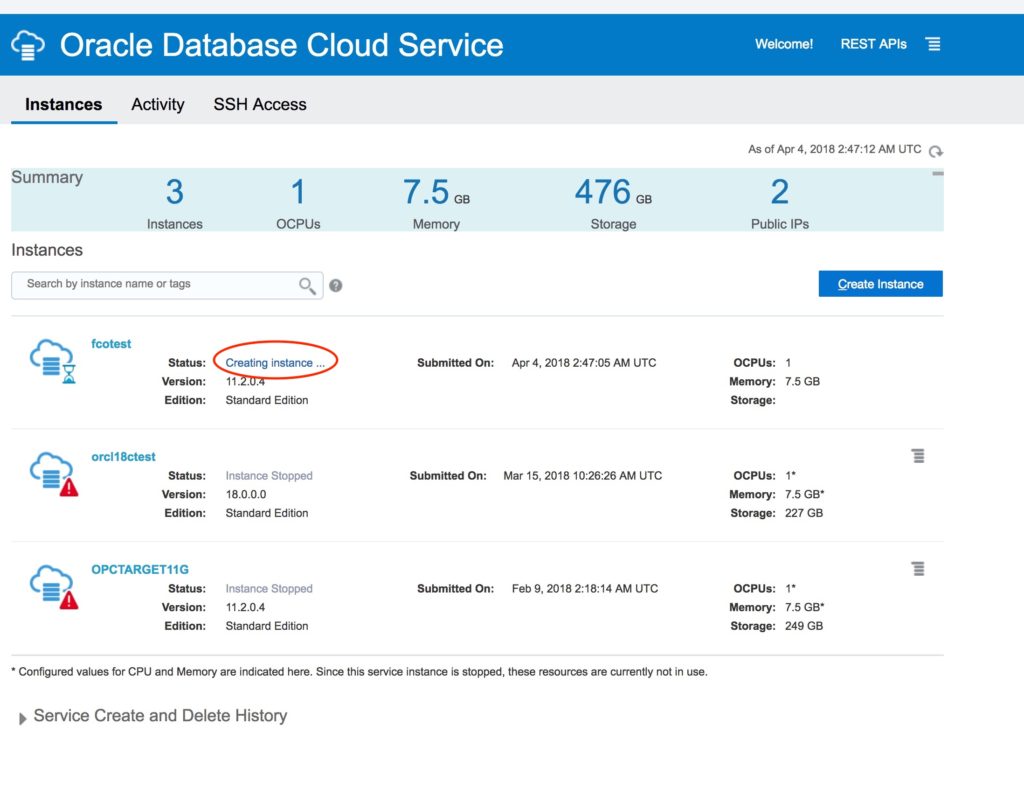Expand Service Create and Delete History

(x=23, y=718)
